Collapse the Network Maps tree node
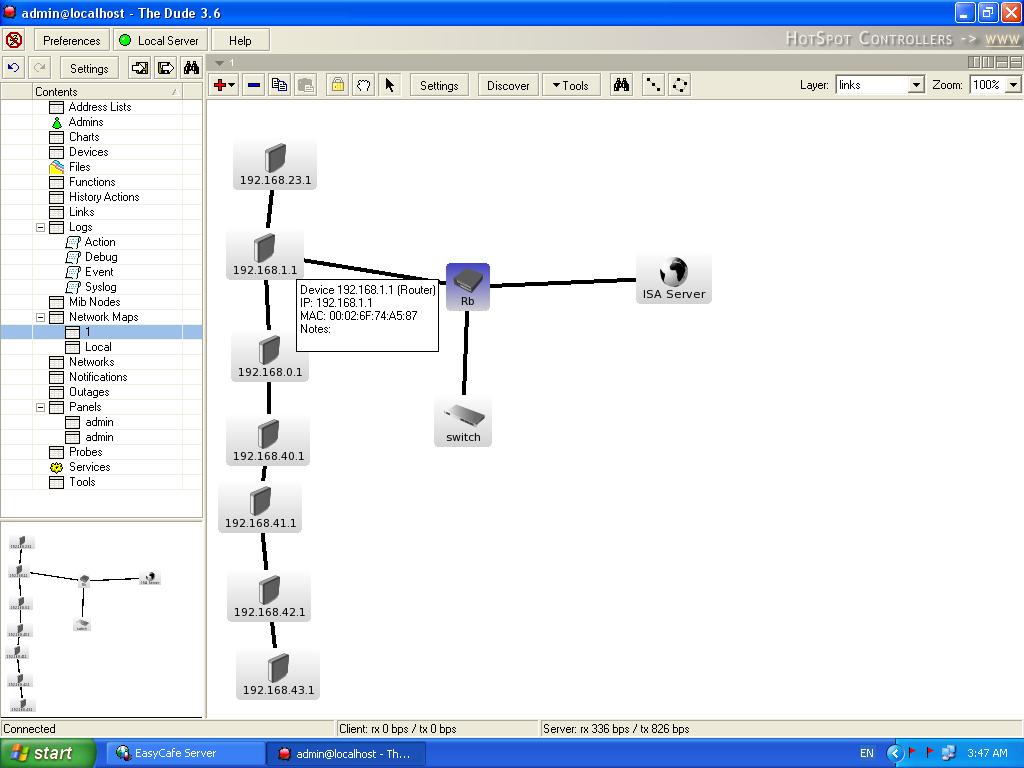 [40, 317]
